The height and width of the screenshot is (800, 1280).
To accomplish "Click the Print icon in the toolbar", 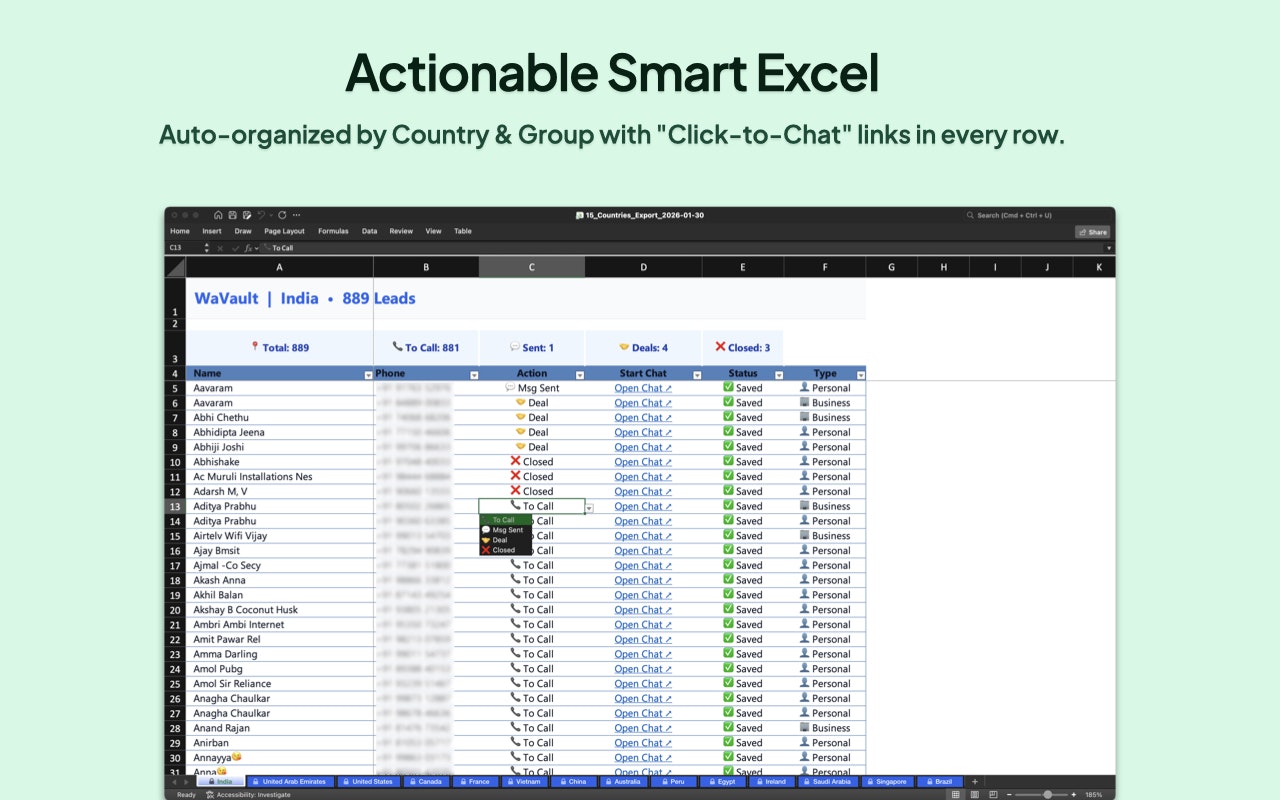I will [248, 215].
